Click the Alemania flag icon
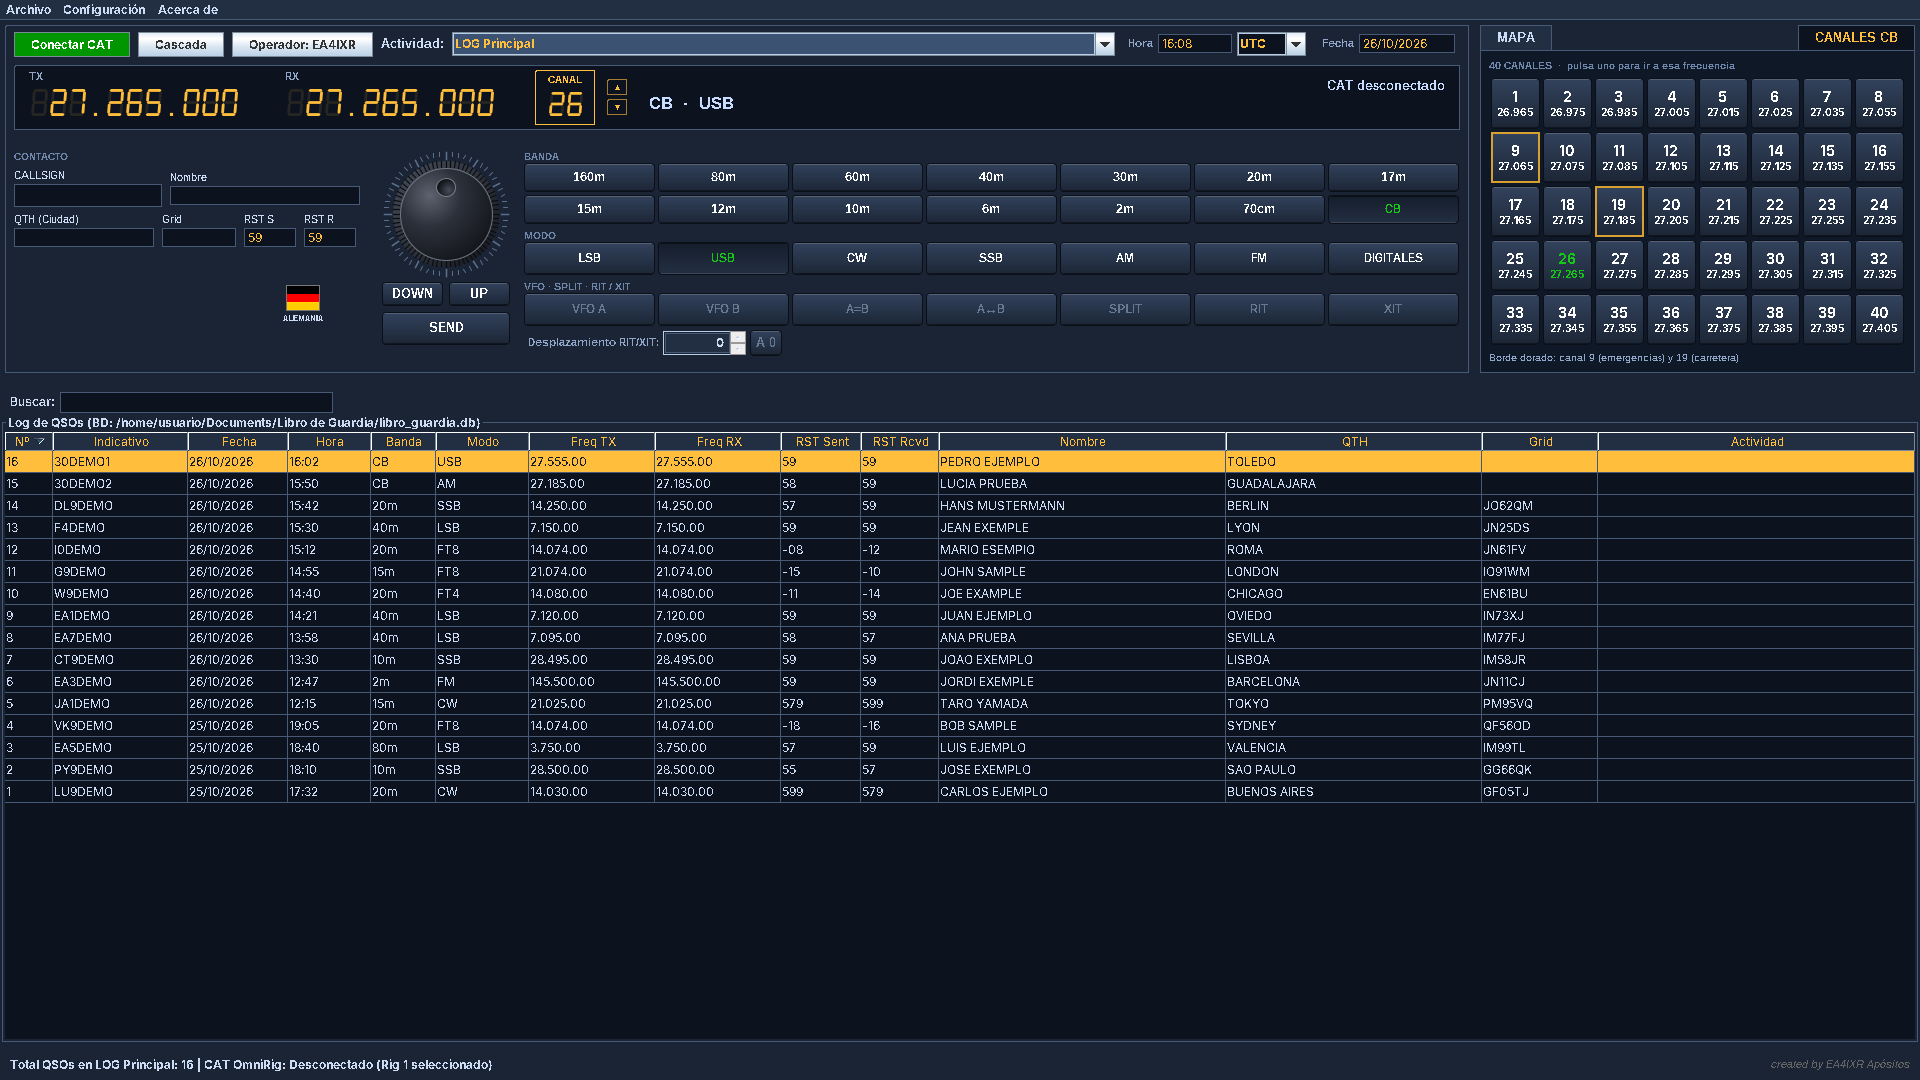The width and height of the screenshot is (1920, 1080). pyautogui.click(x=302, y=298)
